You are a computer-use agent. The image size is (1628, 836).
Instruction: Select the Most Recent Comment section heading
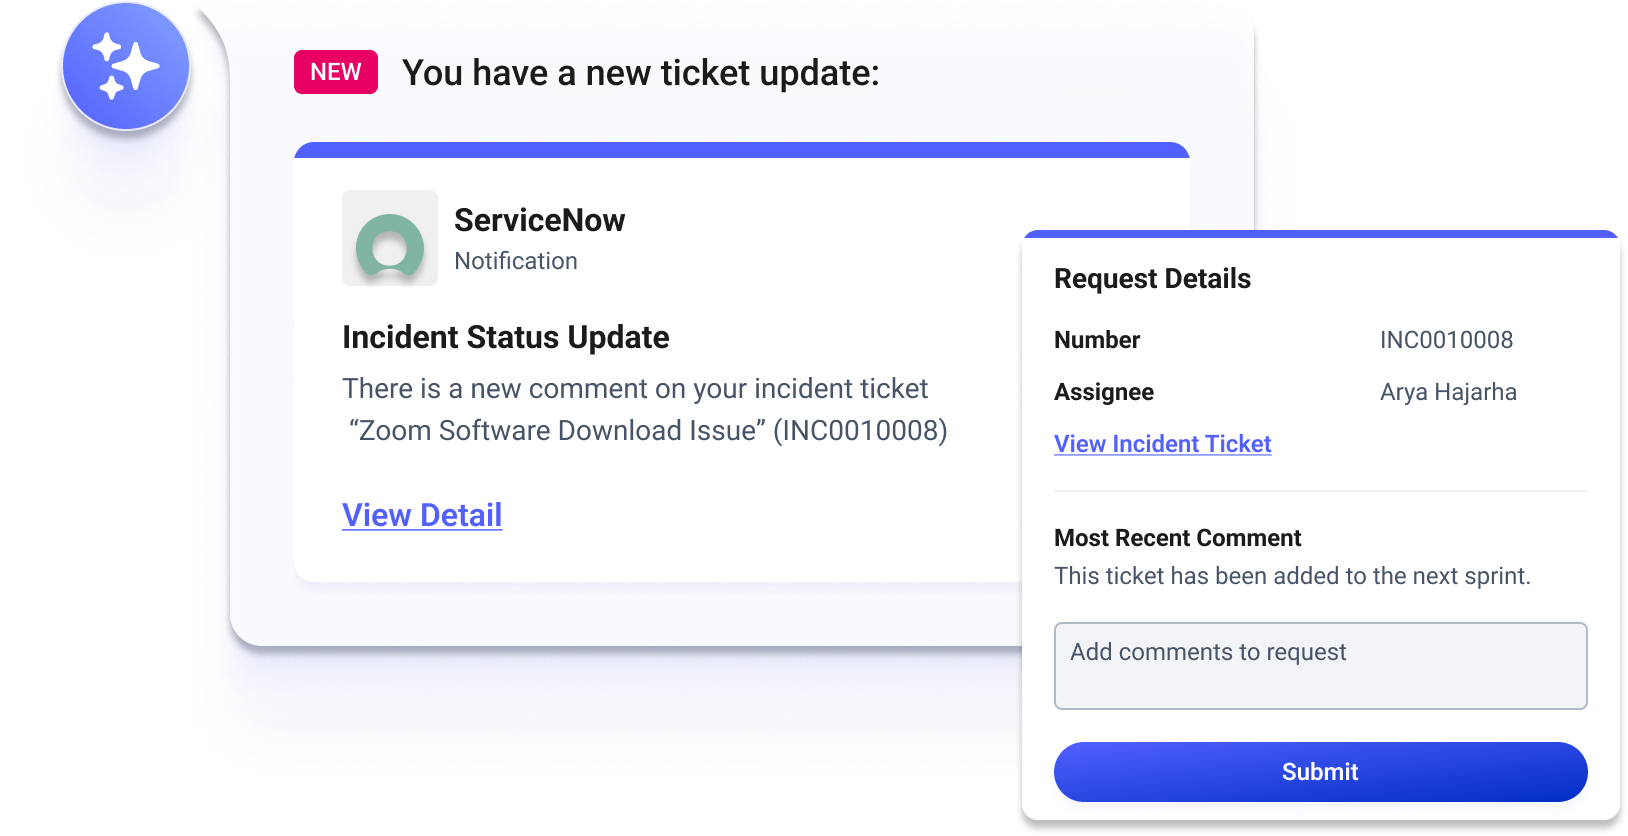[1177, 537]
